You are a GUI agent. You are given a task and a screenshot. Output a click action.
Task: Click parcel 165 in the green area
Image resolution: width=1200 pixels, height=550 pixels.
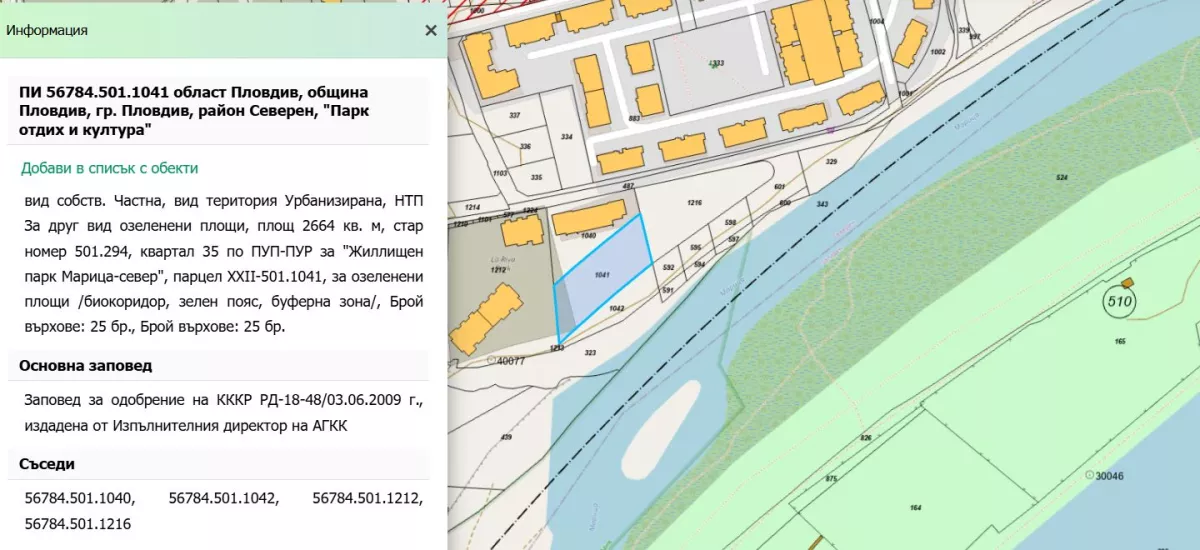tap(1120, 342)
